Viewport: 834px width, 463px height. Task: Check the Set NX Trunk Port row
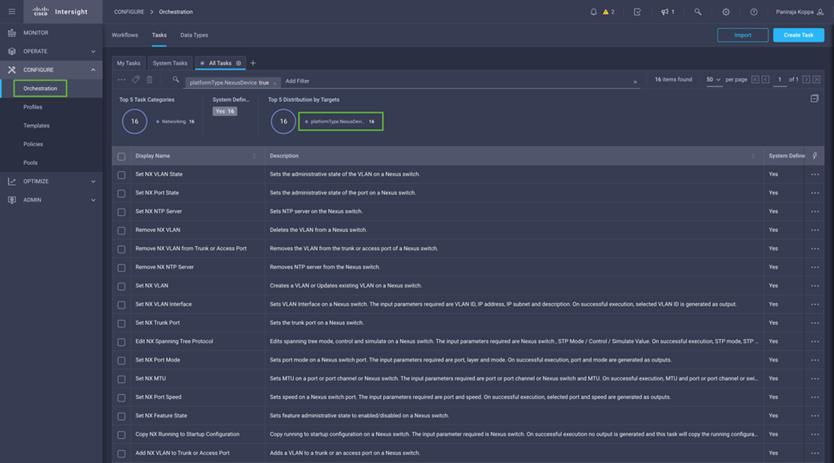[x=121, y=324]
